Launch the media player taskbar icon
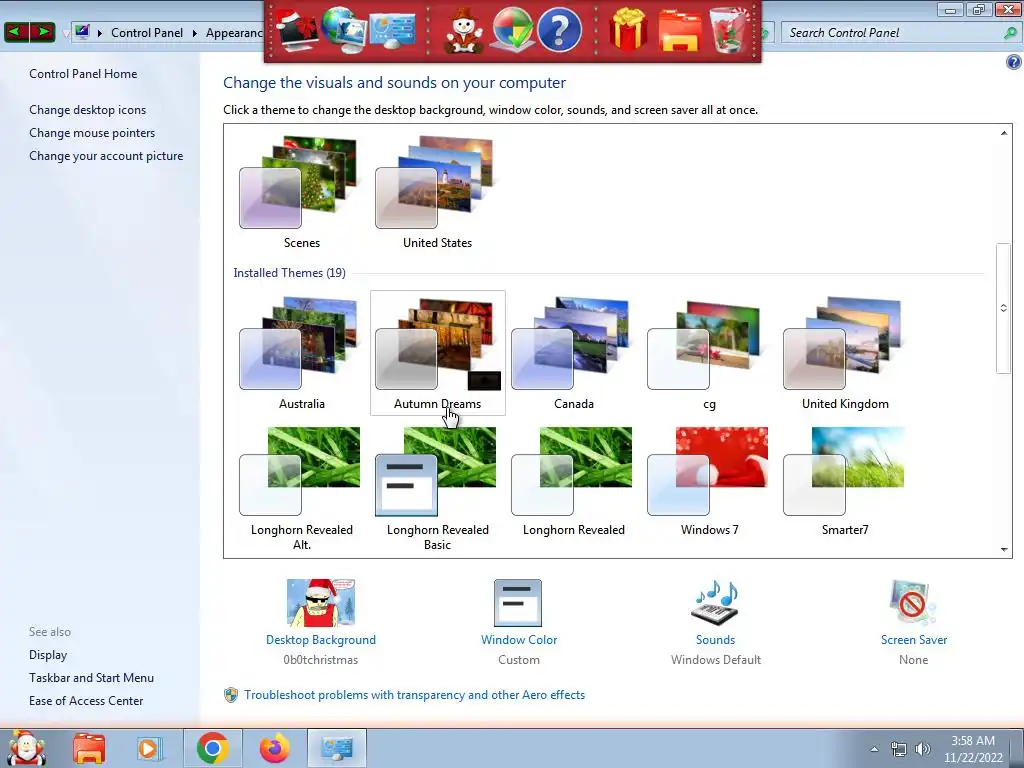The height and width of the screenshot is (768, 1024). pos(148,748)
